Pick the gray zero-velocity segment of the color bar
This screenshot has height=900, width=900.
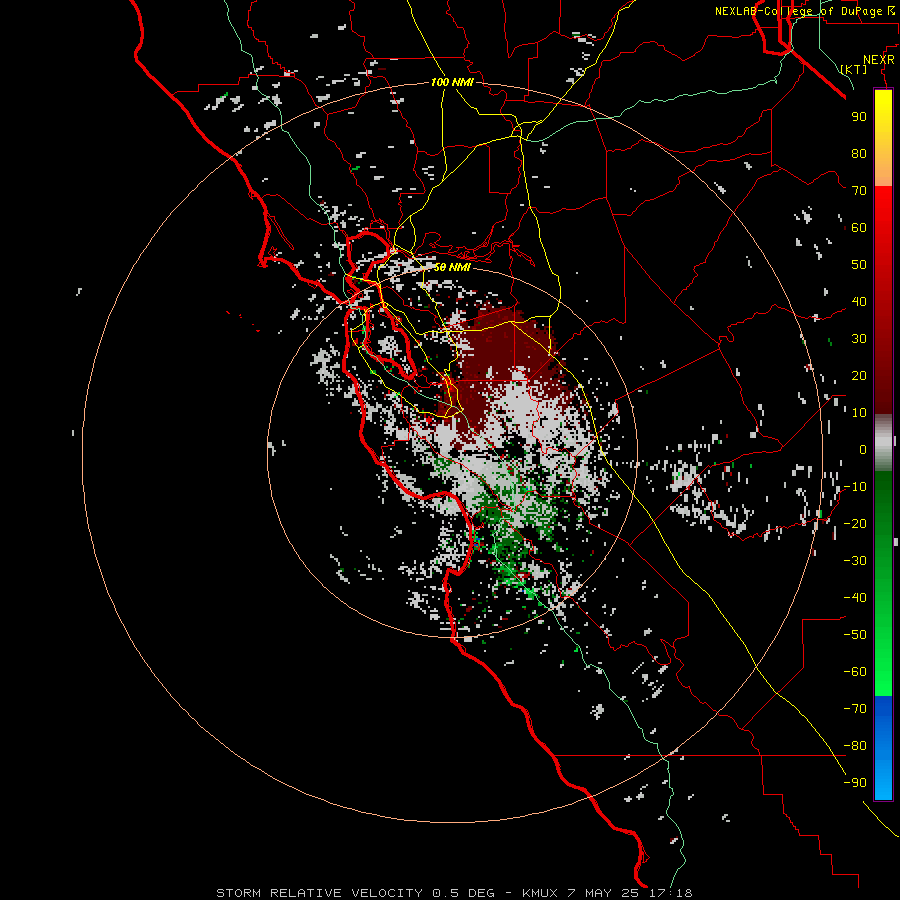[883, 443]
